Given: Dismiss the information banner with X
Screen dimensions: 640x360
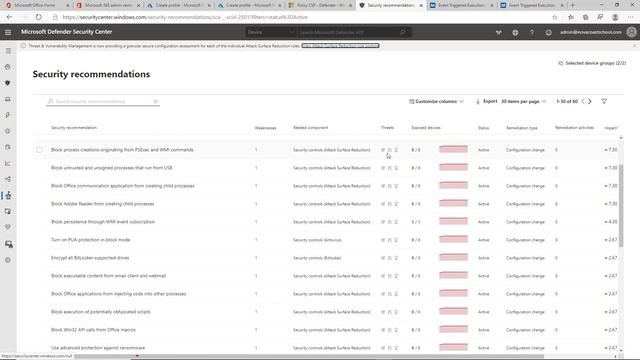Looking at the screenshot, I should tap(634, 46).
